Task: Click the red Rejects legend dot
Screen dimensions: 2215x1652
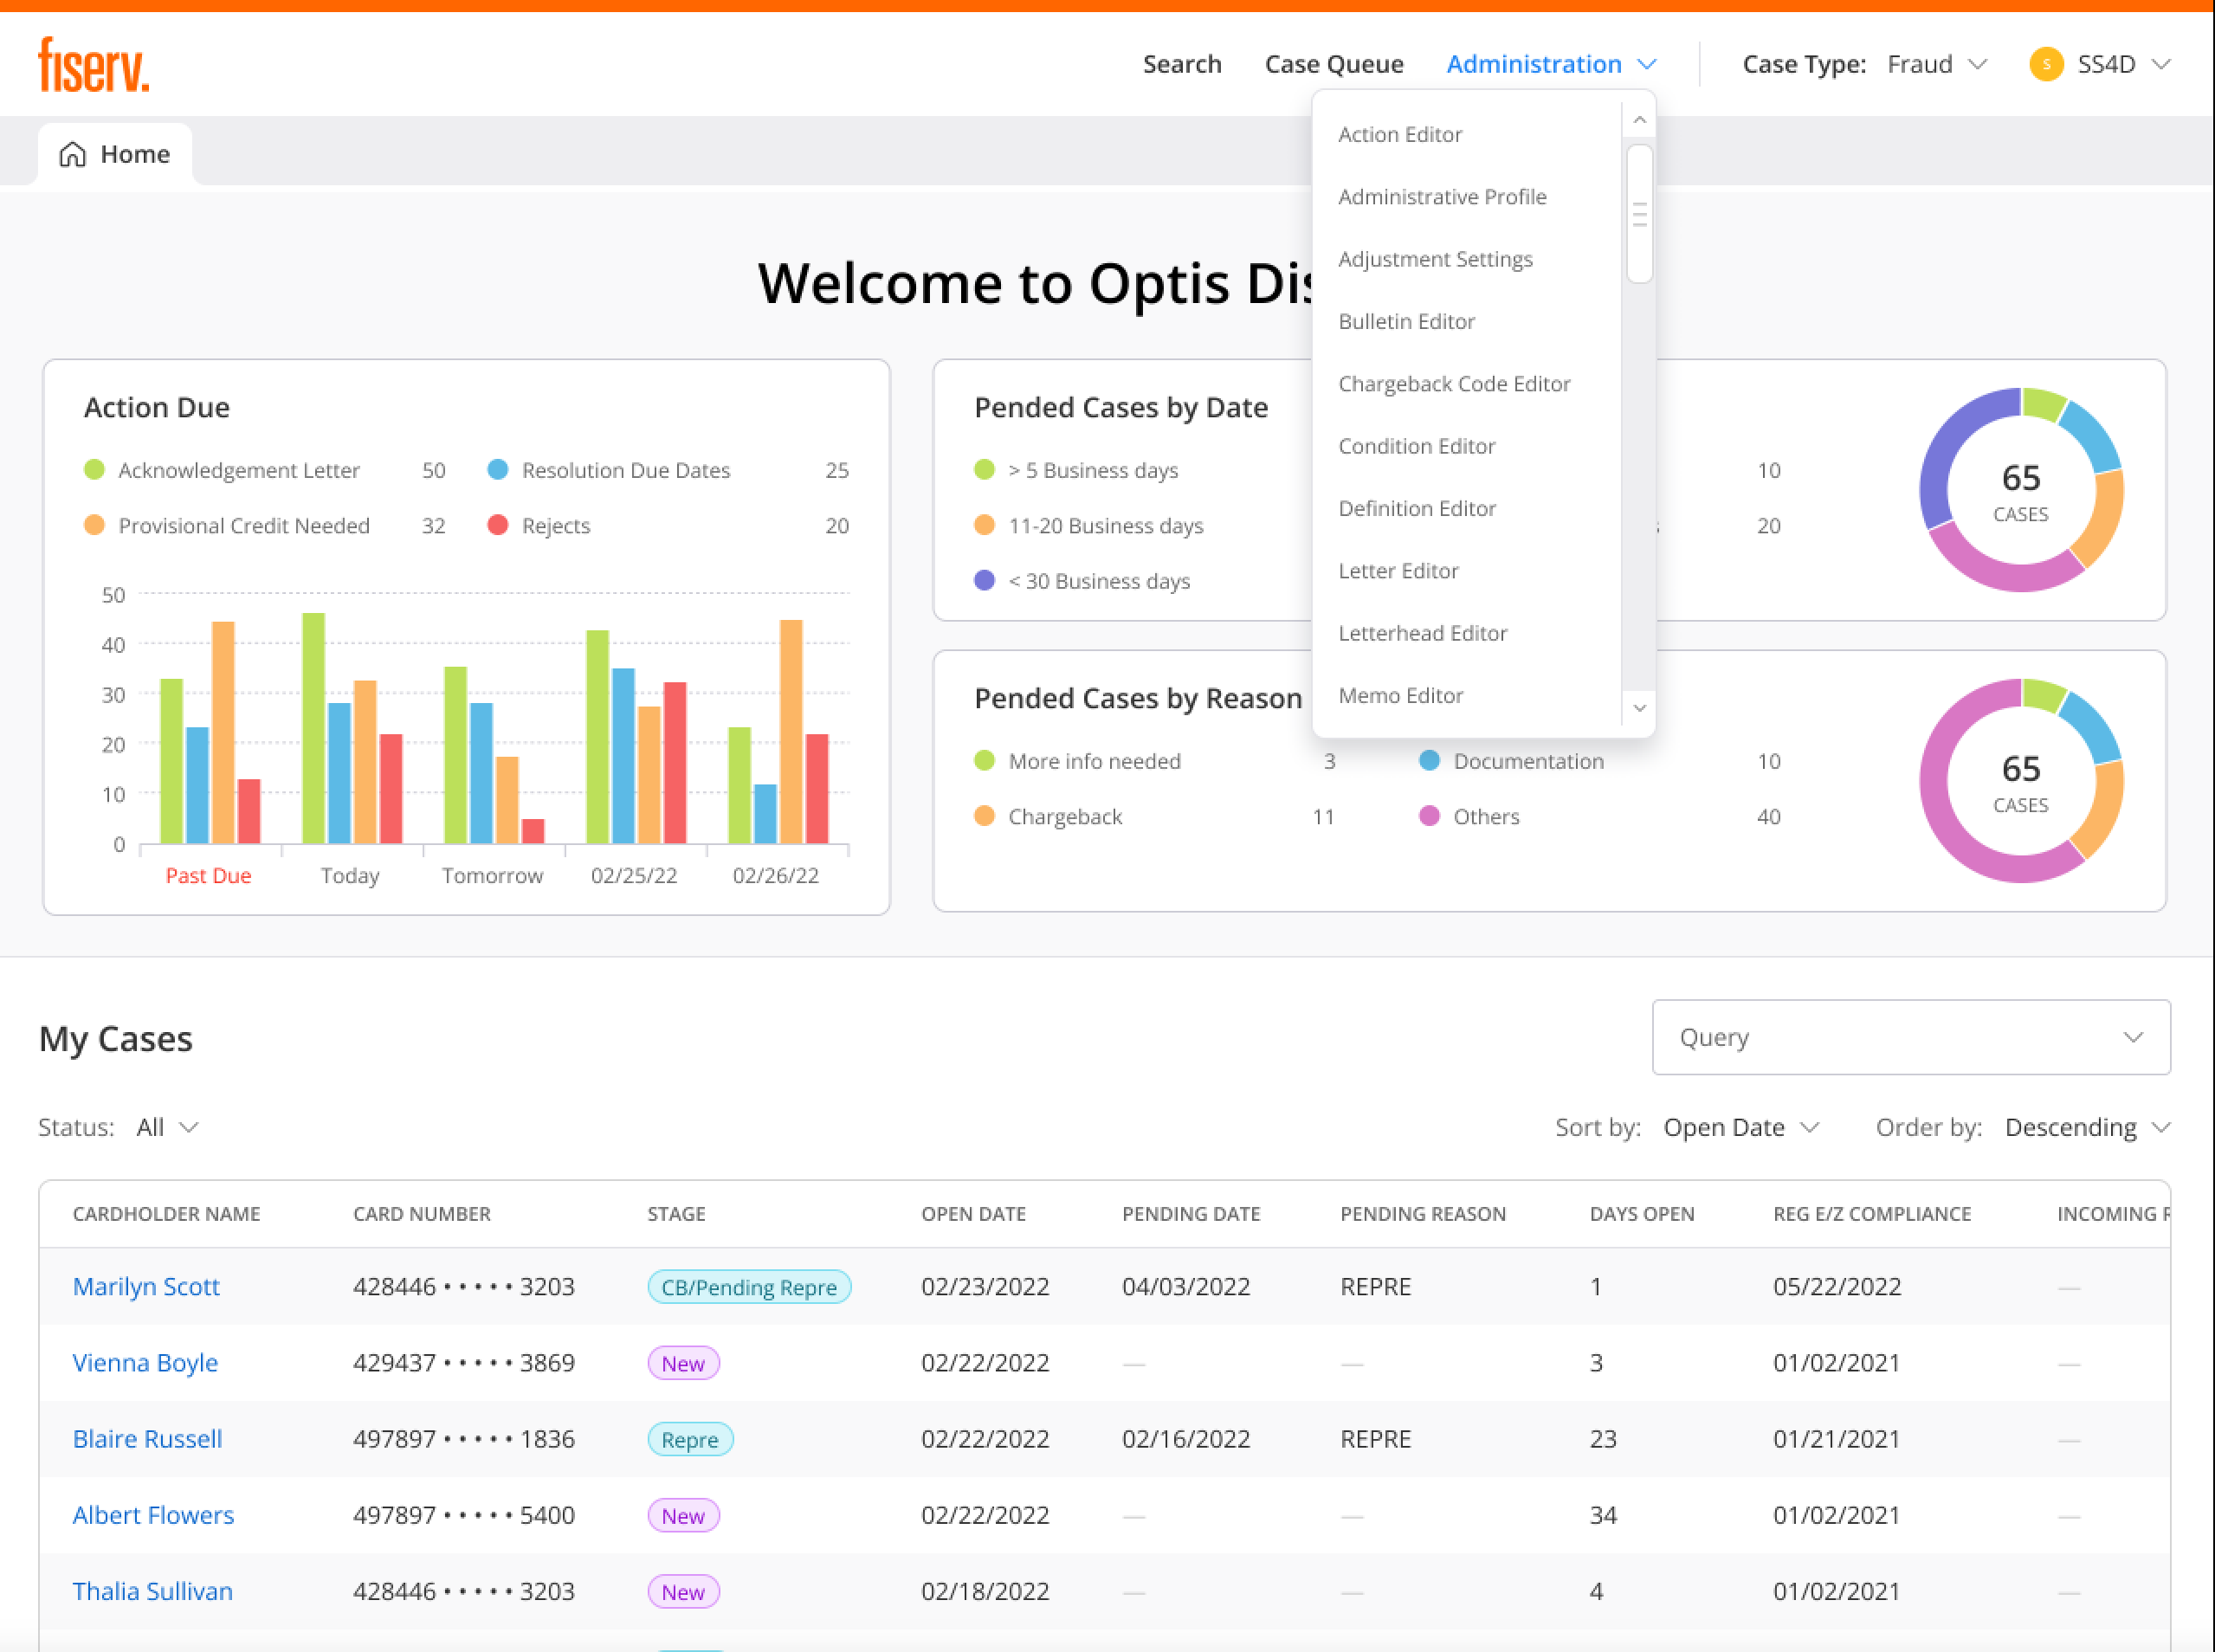Action: (498, 525)
